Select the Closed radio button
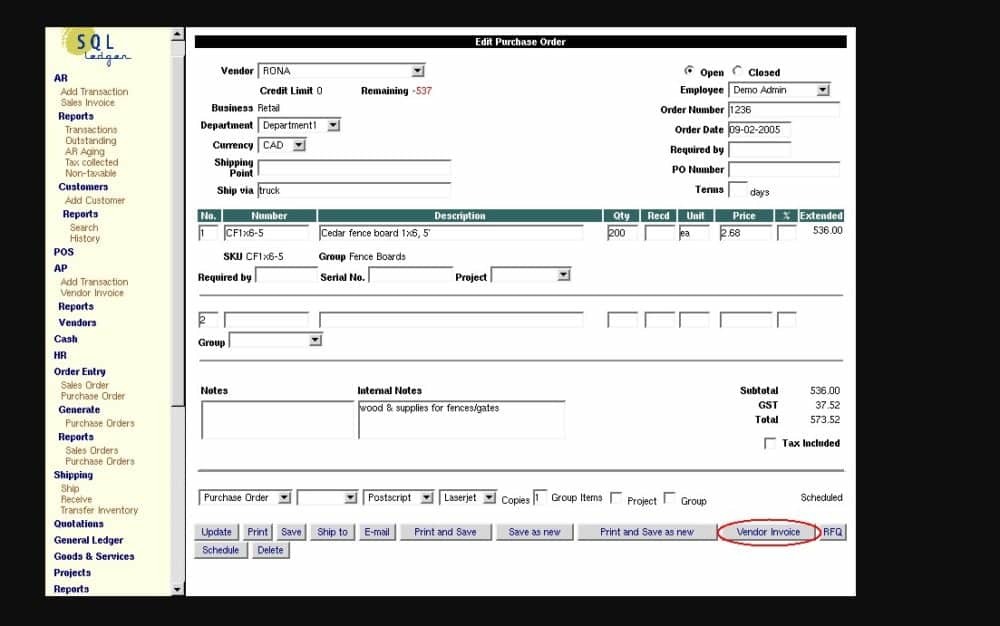 737,71
